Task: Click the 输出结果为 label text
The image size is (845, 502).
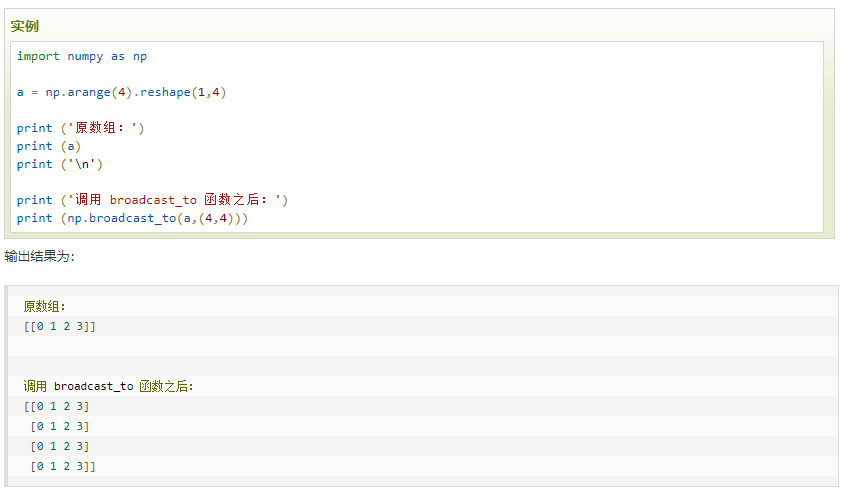Action: point(39,256)
